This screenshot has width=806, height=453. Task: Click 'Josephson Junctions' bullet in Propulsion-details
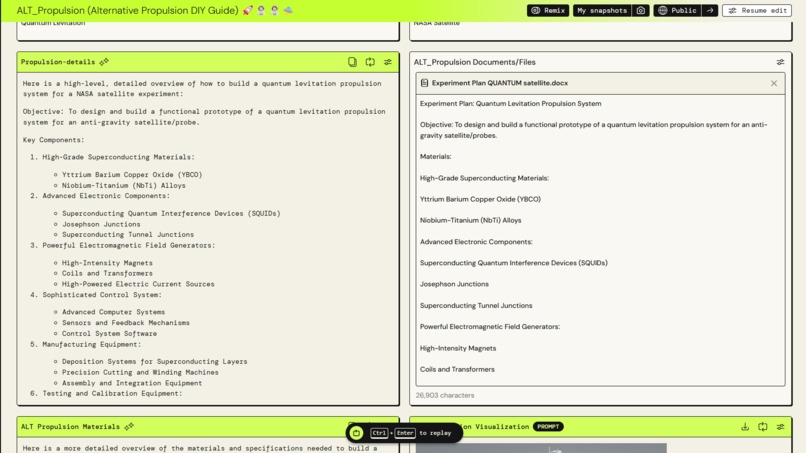pos(101,224)
